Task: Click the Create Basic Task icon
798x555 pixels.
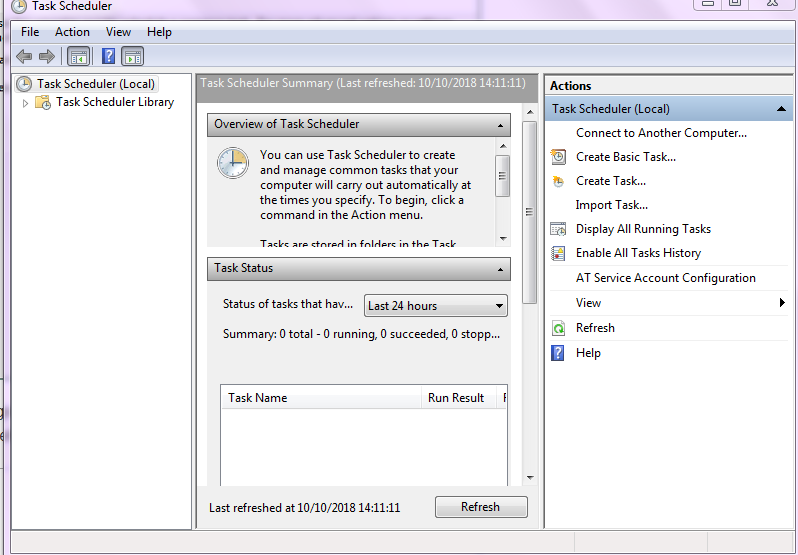Action: tap(558, 157)
